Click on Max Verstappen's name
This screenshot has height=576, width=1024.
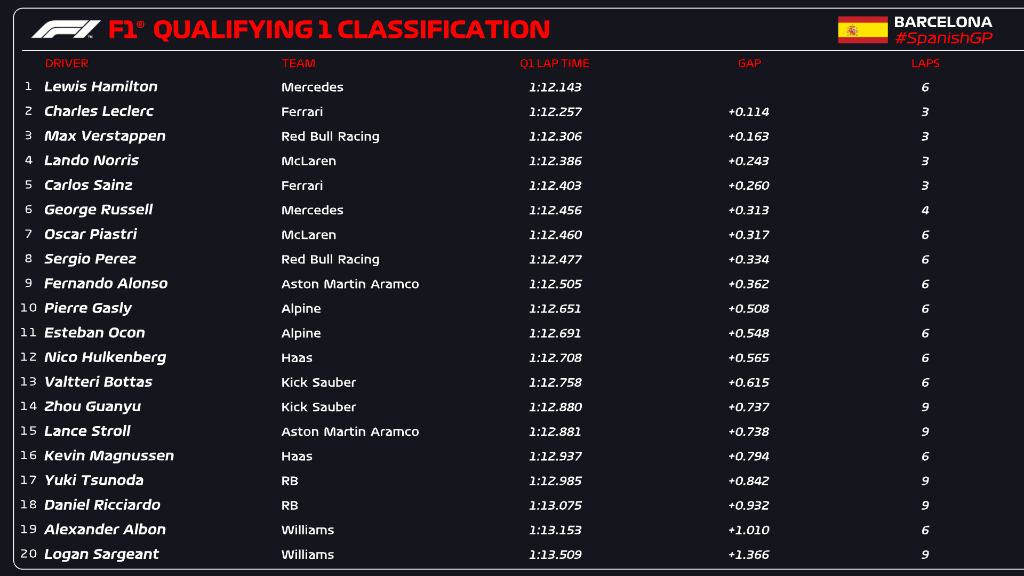(x=105, y=136)
